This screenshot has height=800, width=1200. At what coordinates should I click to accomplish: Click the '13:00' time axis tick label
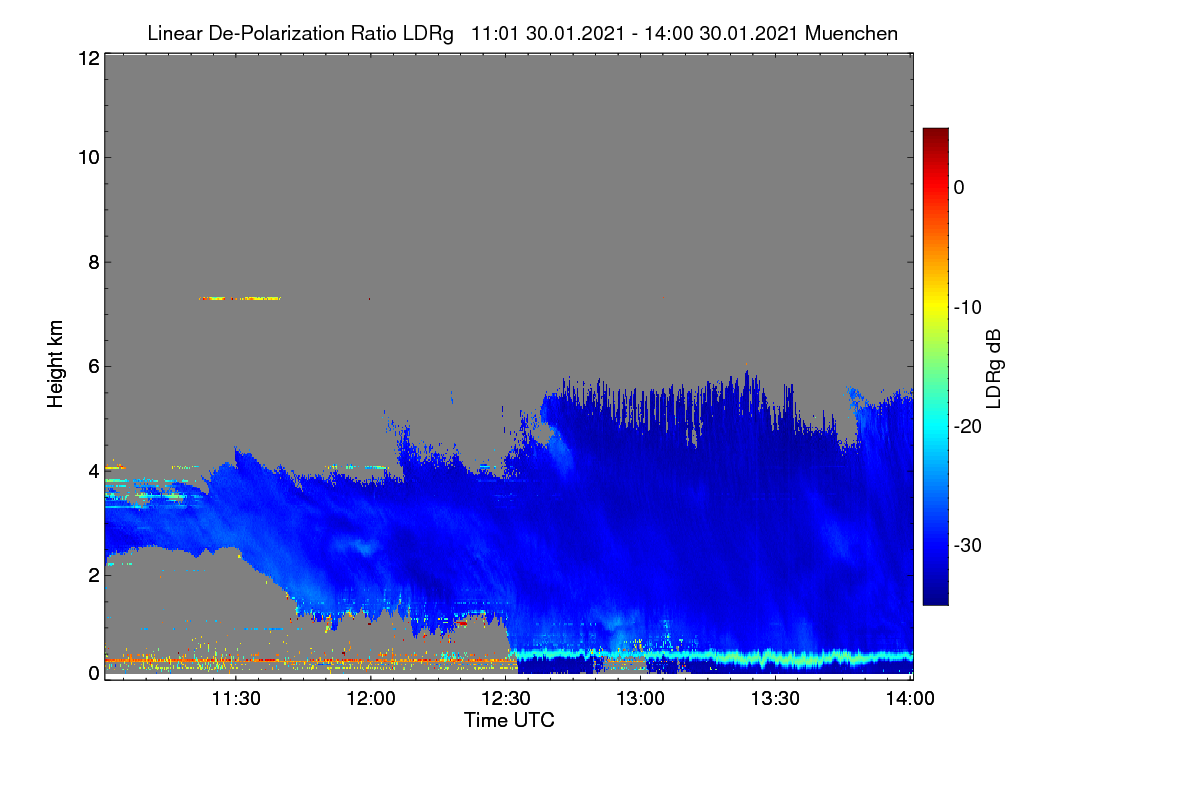point(640,699)
